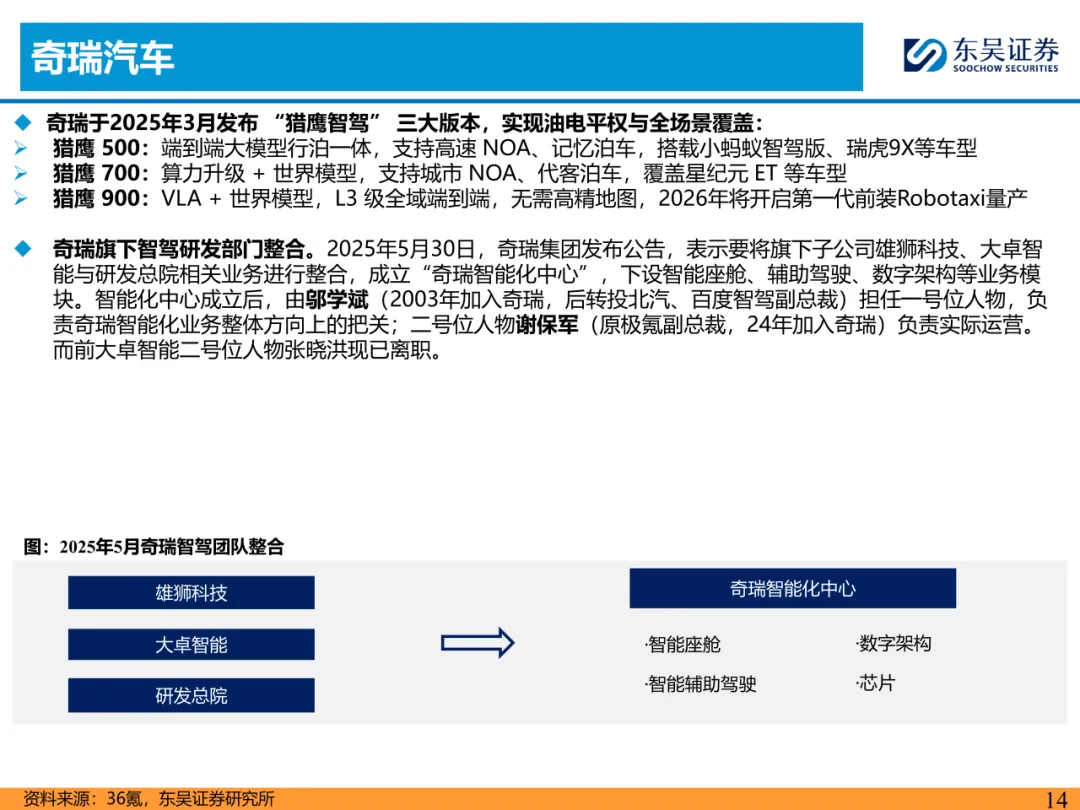Screen dimensions: 1080x810
Task: Click diamond bullet before 奇瑞旗下智驾研发部门整合
Action: (x=23, y=249)
